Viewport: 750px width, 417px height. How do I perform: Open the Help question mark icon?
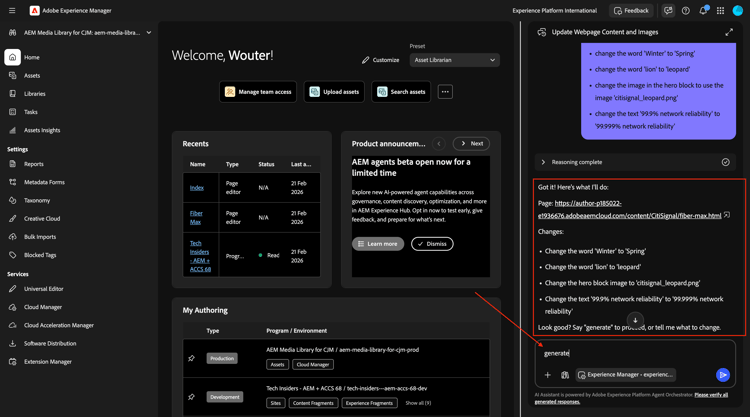click(686, 11)
